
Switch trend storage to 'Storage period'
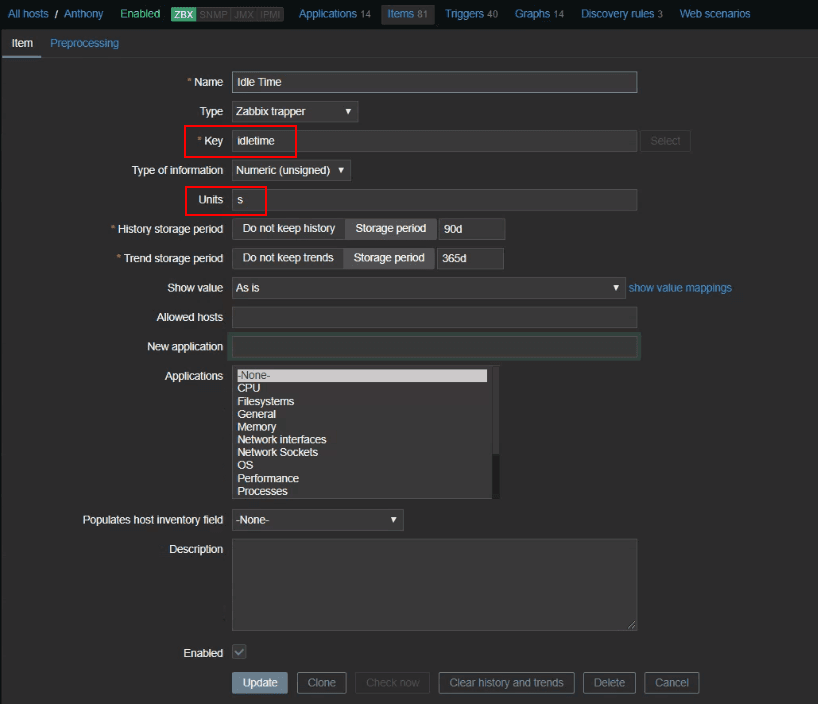[388, 258]
